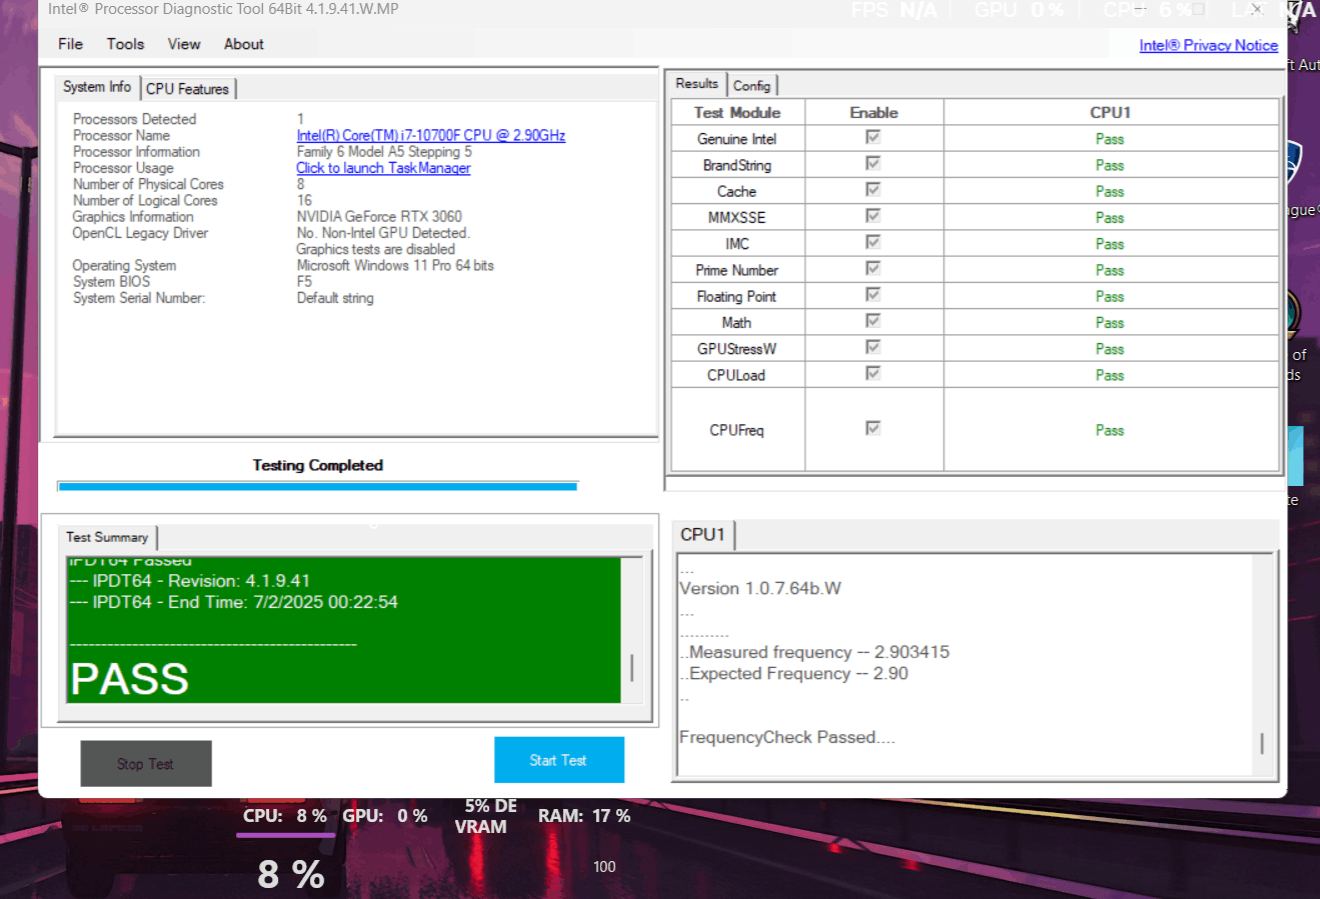Toggle the GPUStressW test checkbox
Viewport: 1320px width, 899px height.
[873, 346]
